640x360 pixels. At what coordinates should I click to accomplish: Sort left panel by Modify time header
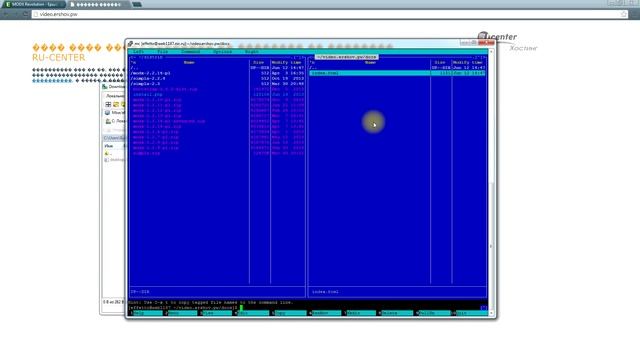[x=287, y=62]
